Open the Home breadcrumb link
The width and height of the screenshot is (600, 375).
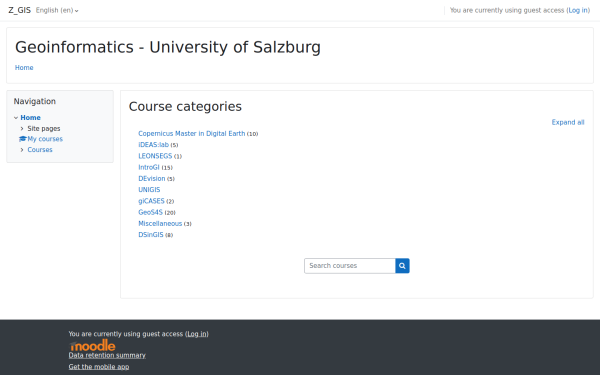tap(24, 68)
